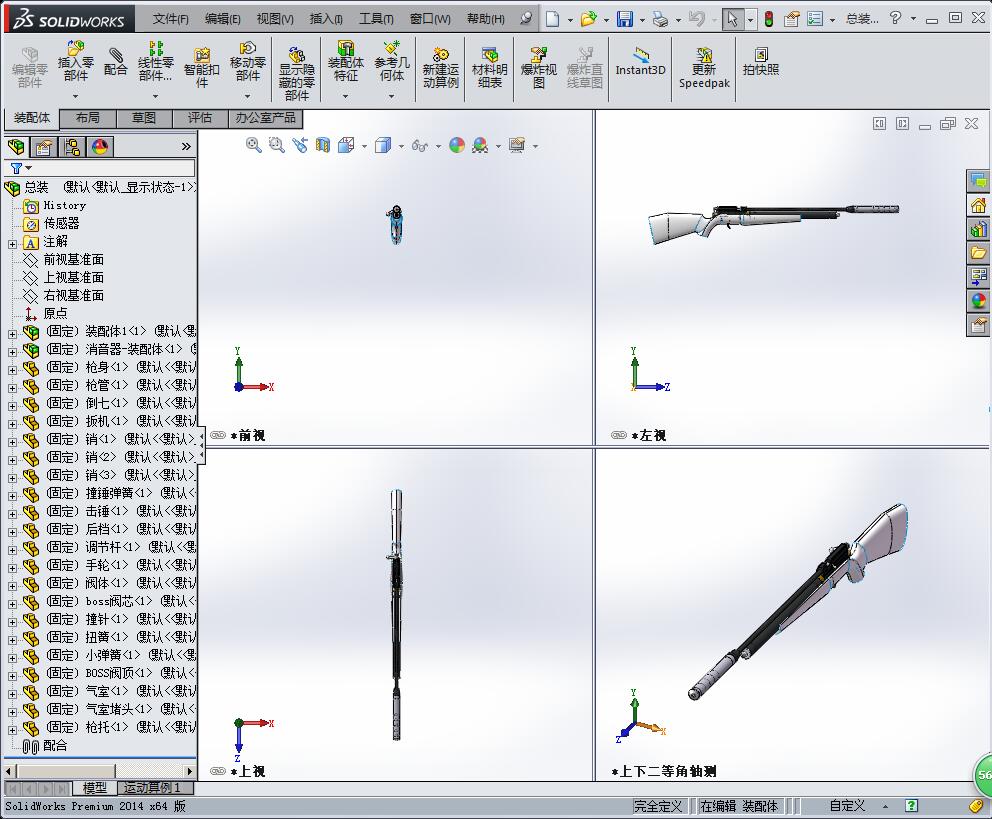Click Show Hidden Components (显示隐藏的零部件)
The width and height of the screenshot is (992, 819).
297,73
